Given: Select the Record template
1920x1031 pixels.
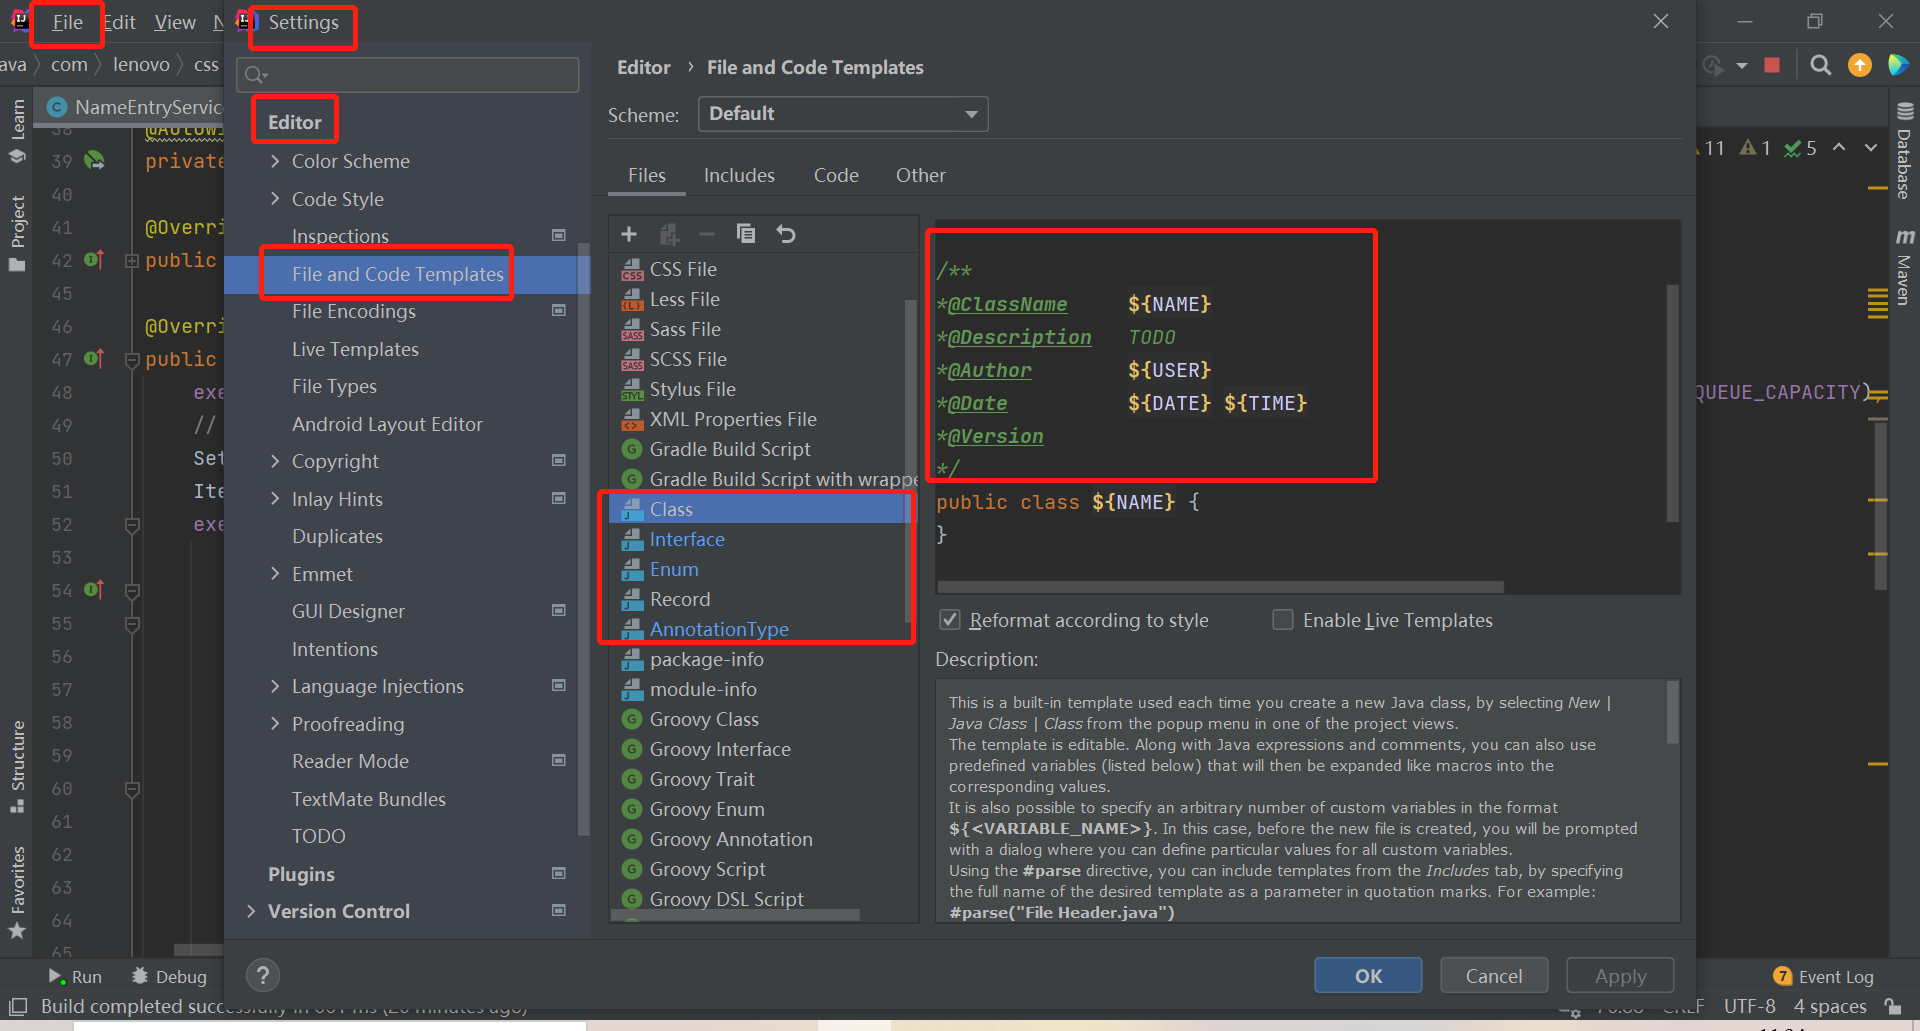Looking at the screenshot, I should [680, 599].
